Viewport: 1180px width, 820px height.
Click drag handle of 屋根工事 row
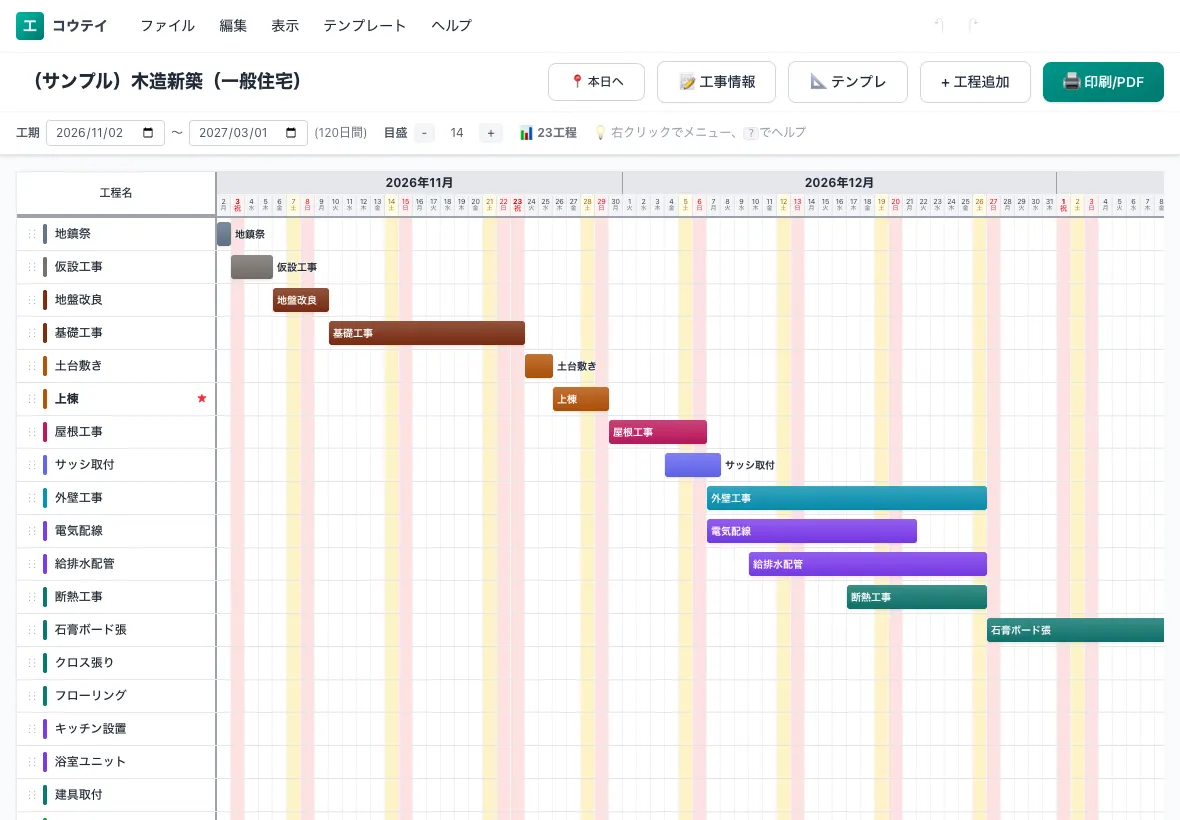coord(32,432)
